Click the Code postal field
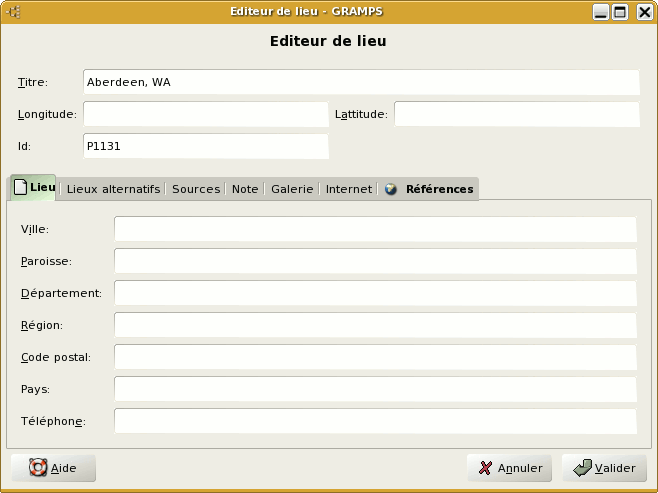Image resolution: width=658 pixels, height=493 pixels. click(x=375, y=357)
